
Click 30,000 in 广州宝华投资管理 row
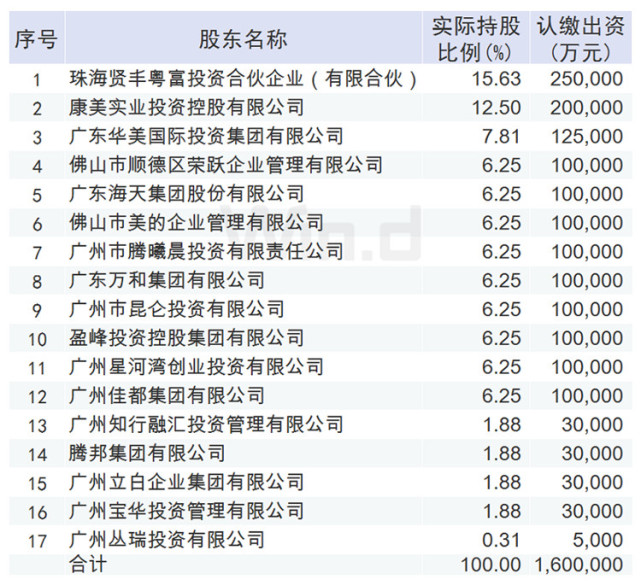[592, 511]
